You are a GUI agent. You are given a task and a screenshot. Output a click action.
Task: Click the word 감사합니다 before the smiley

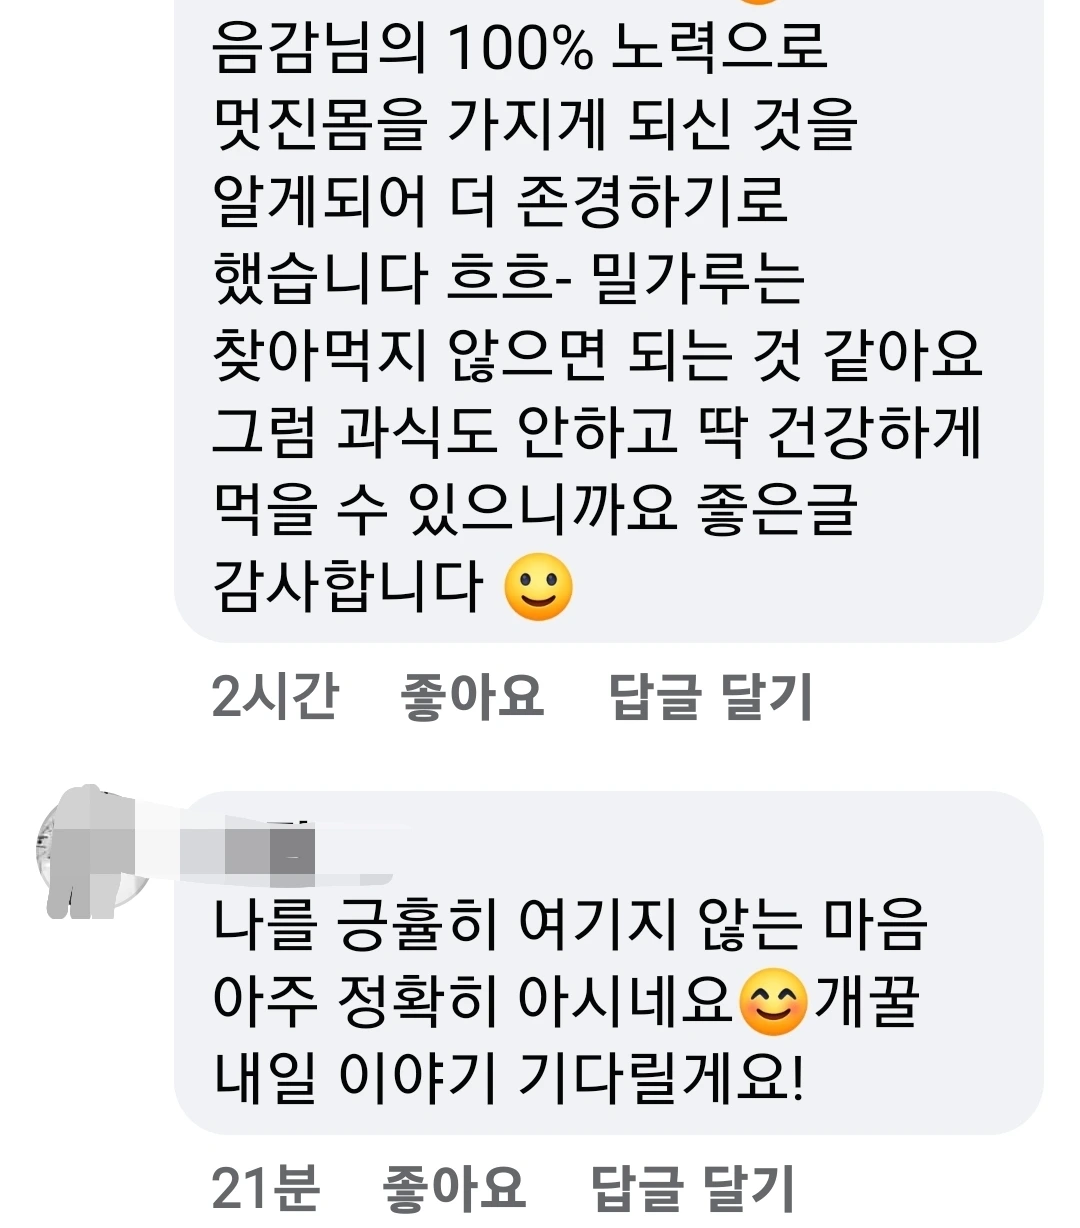[348, 587]
